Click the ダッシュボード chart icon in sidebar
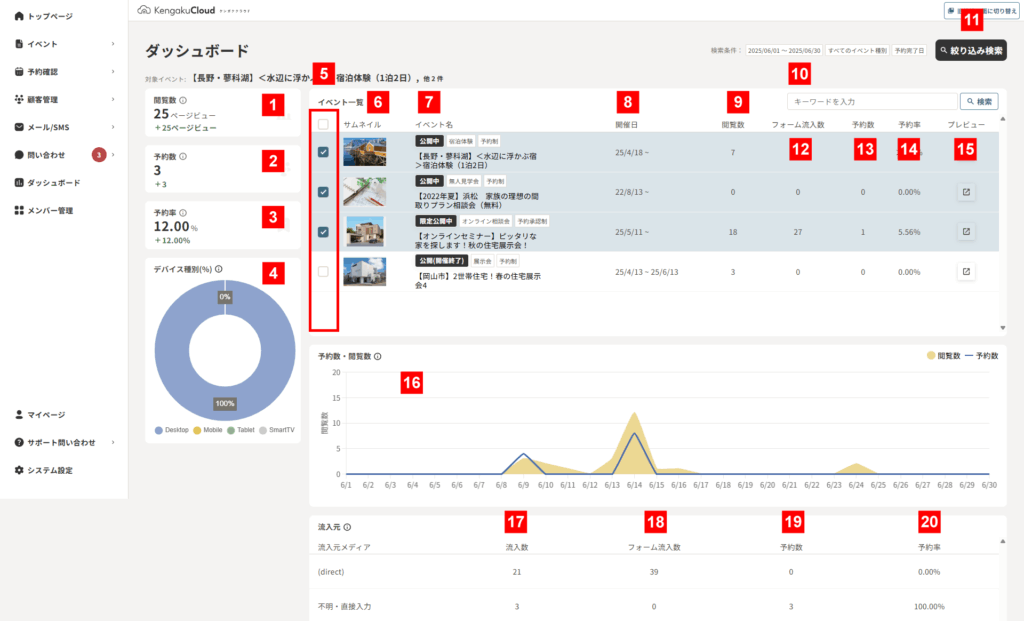1024x621 pixels. (x=19, y=183)
